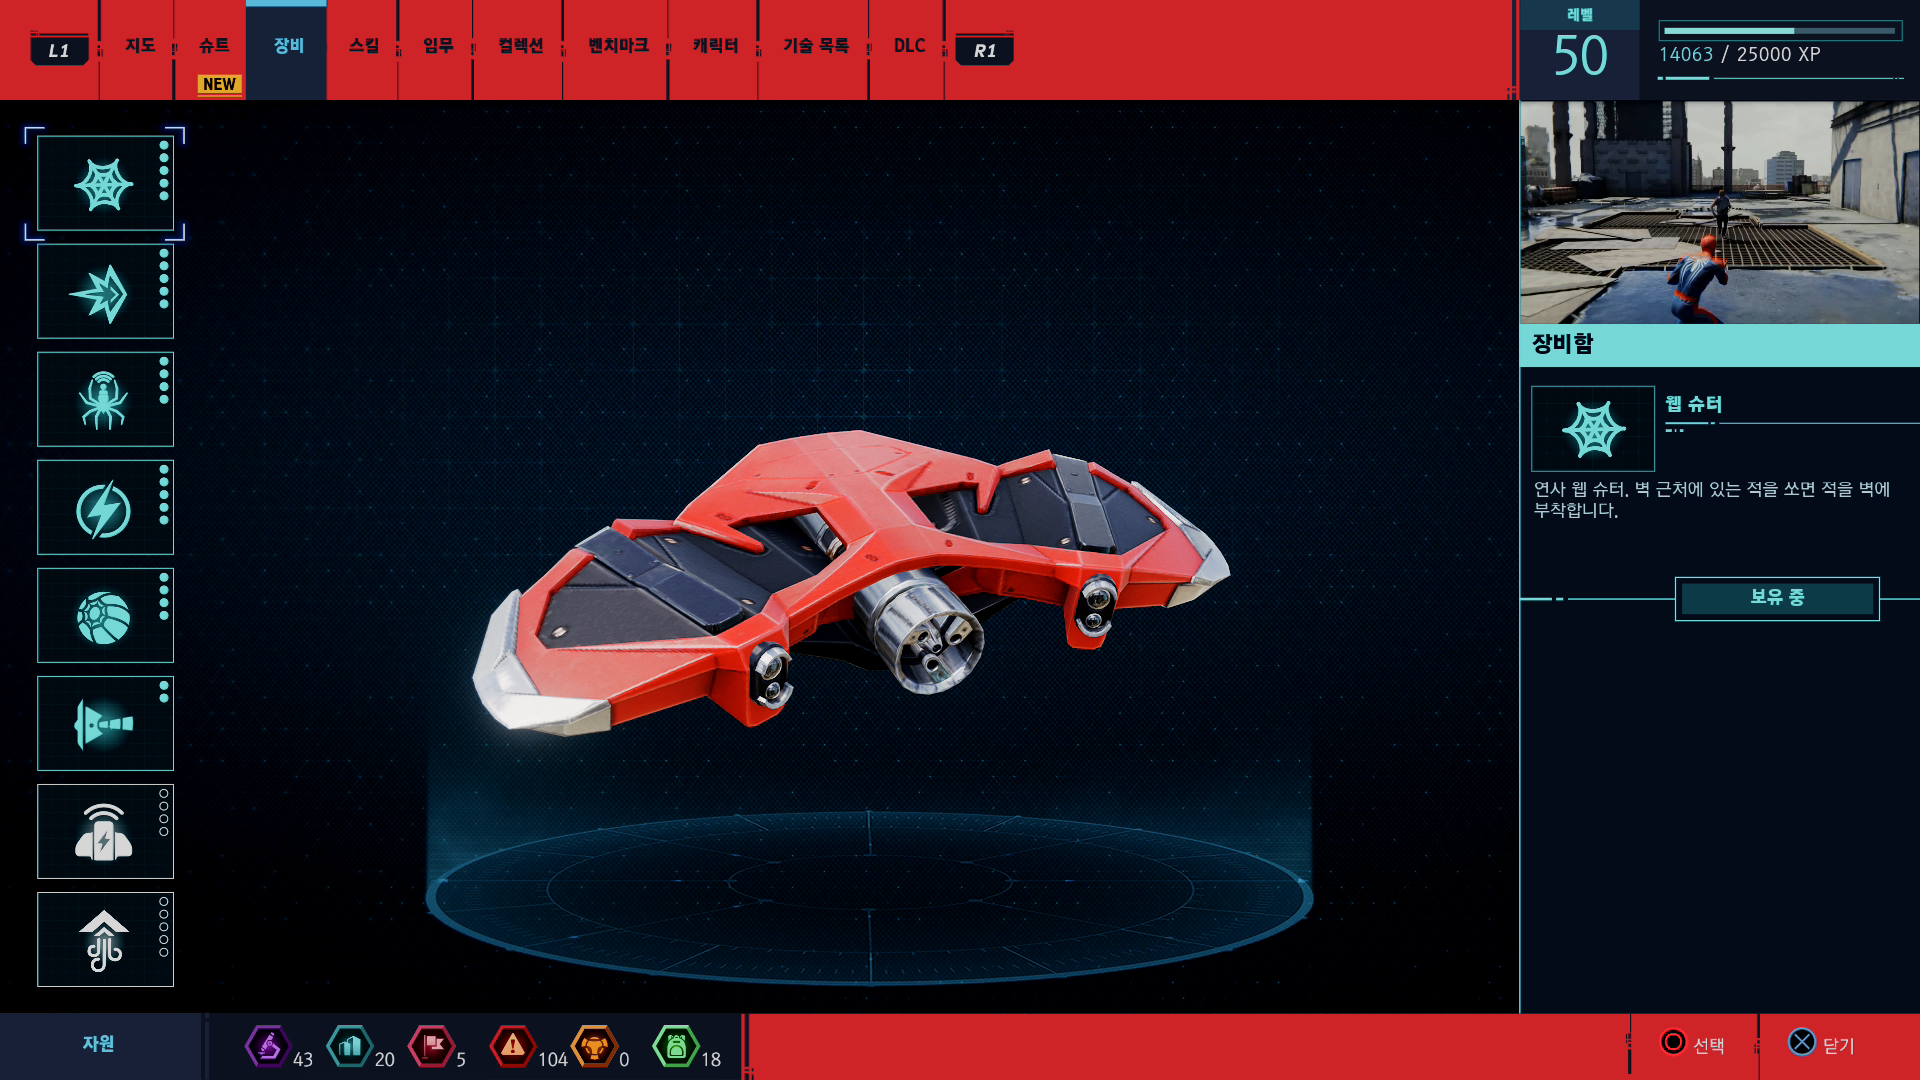Click the 보유 중 owned button
1920x1080 pixels.
(x=1776, y=598)
